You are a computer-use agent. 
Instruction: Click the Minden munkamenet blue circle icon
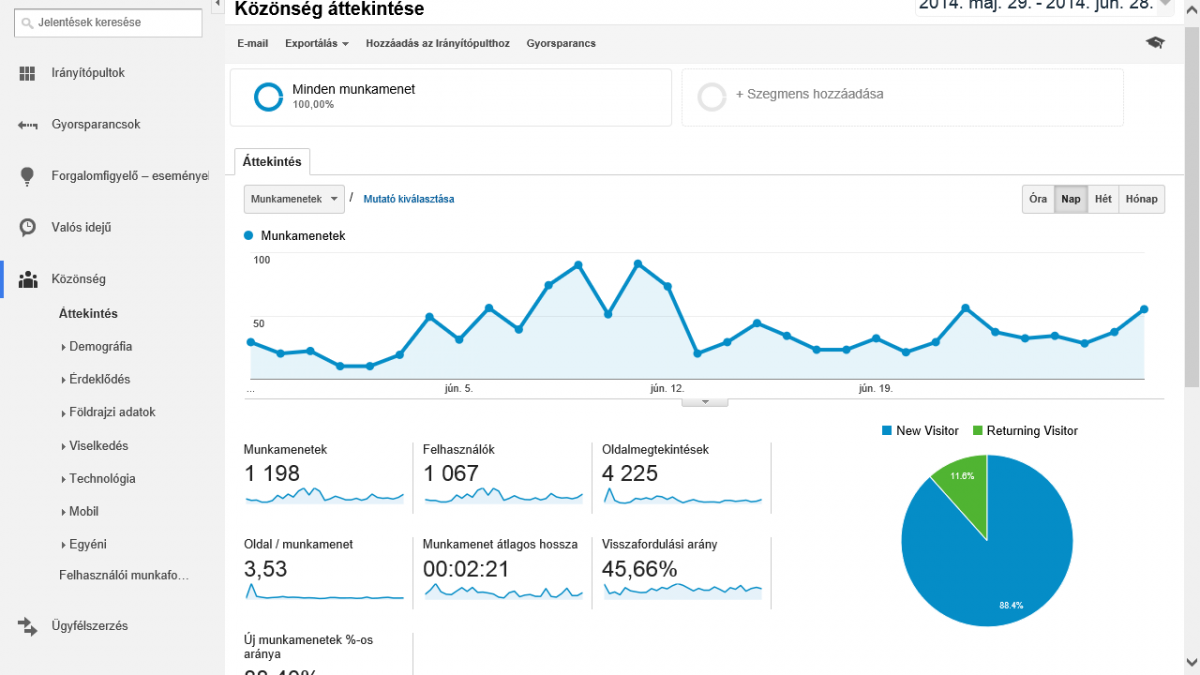(x=268, y=96)
